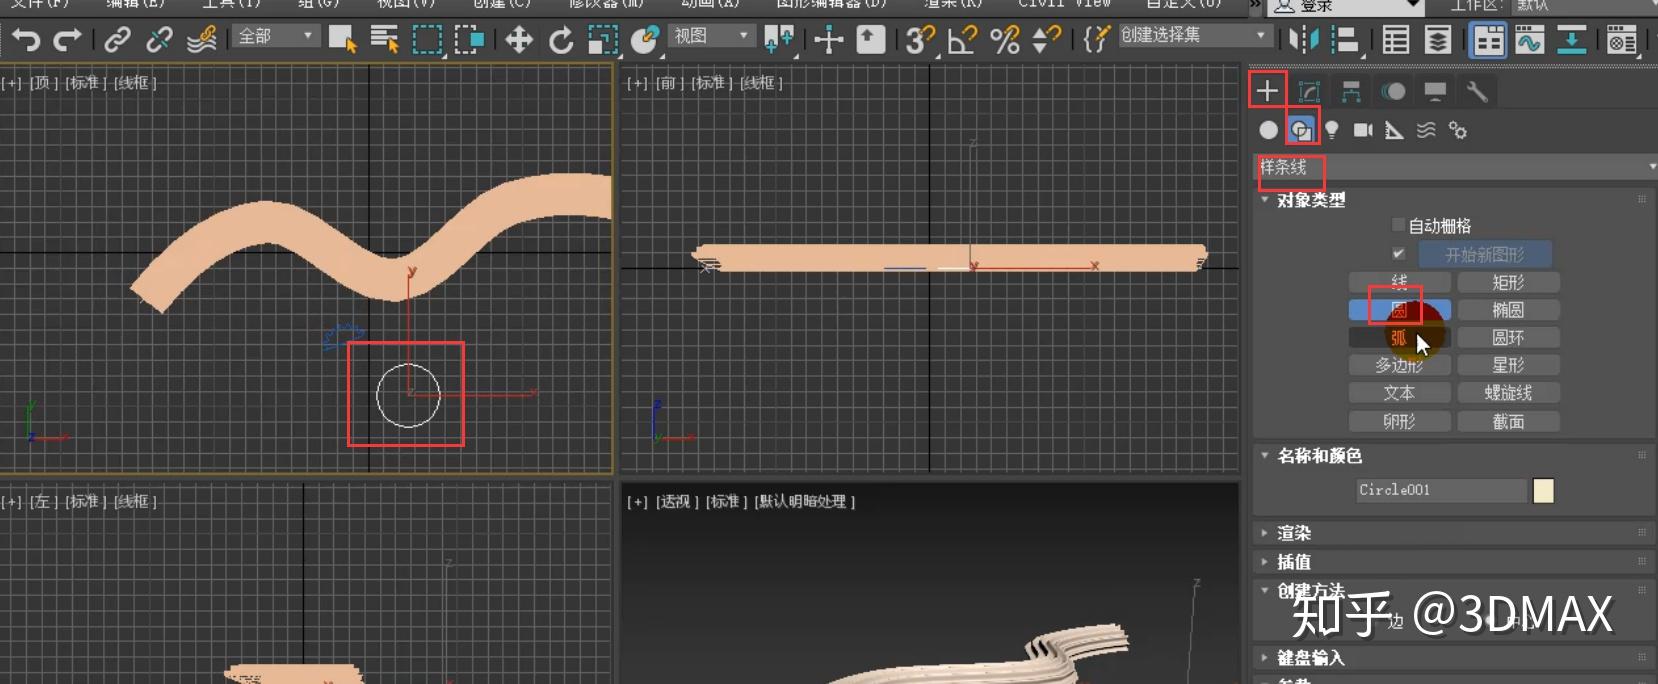
Task: Toggle the Angle Snap icon
Action: [x=962, y=40]
